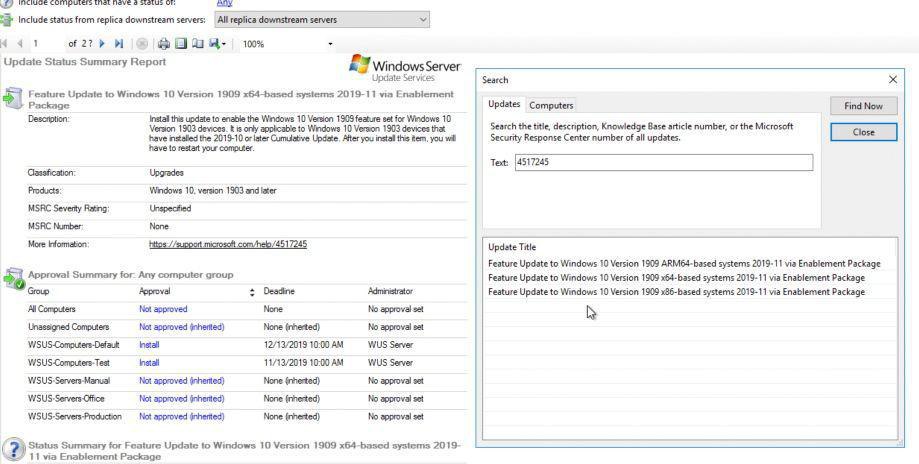919x464 pixels.
Task: Switch to the Updates tab
Action: coord(504,104)
